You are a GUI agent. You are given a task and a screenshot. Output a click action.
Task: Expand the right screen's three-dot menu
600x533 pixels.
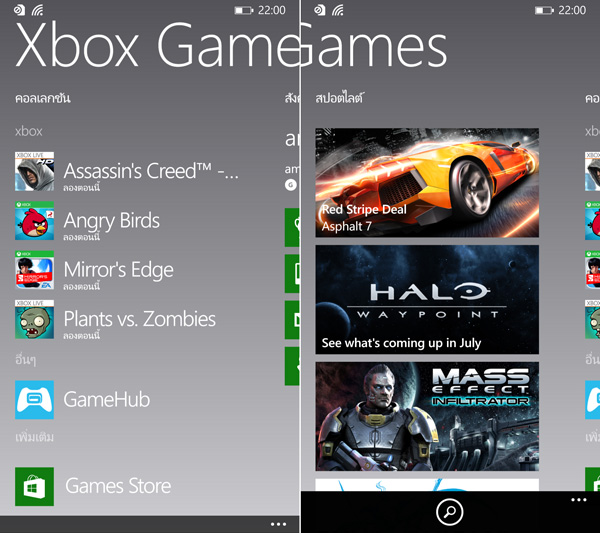[x=578, y=499]
